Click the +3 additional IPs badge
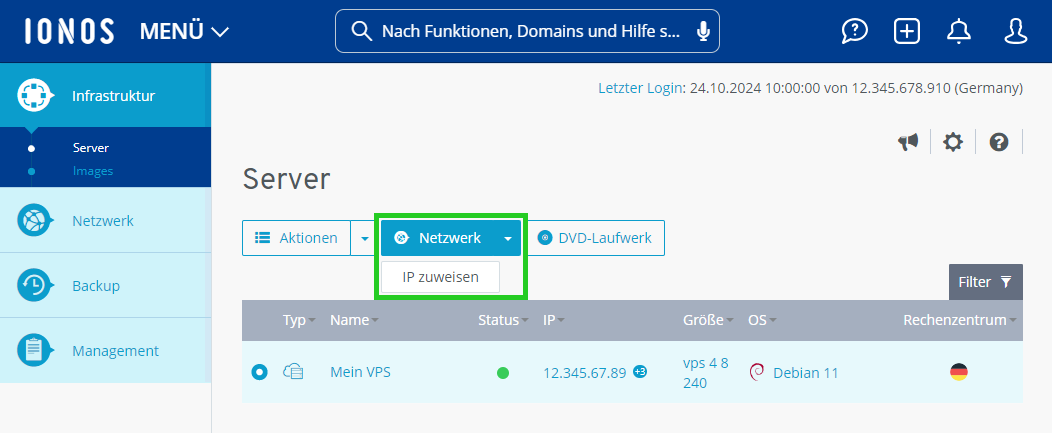Screen dimensions: 1052x433 pyautogui.click(x=640, y=371)
